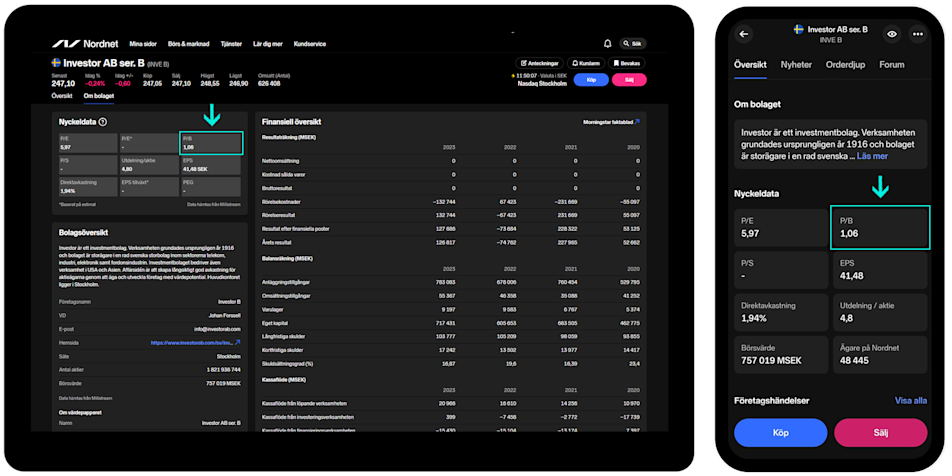Set a Kurslarm price alert
The height and width of the screenshot is (476, 952).
584,62
